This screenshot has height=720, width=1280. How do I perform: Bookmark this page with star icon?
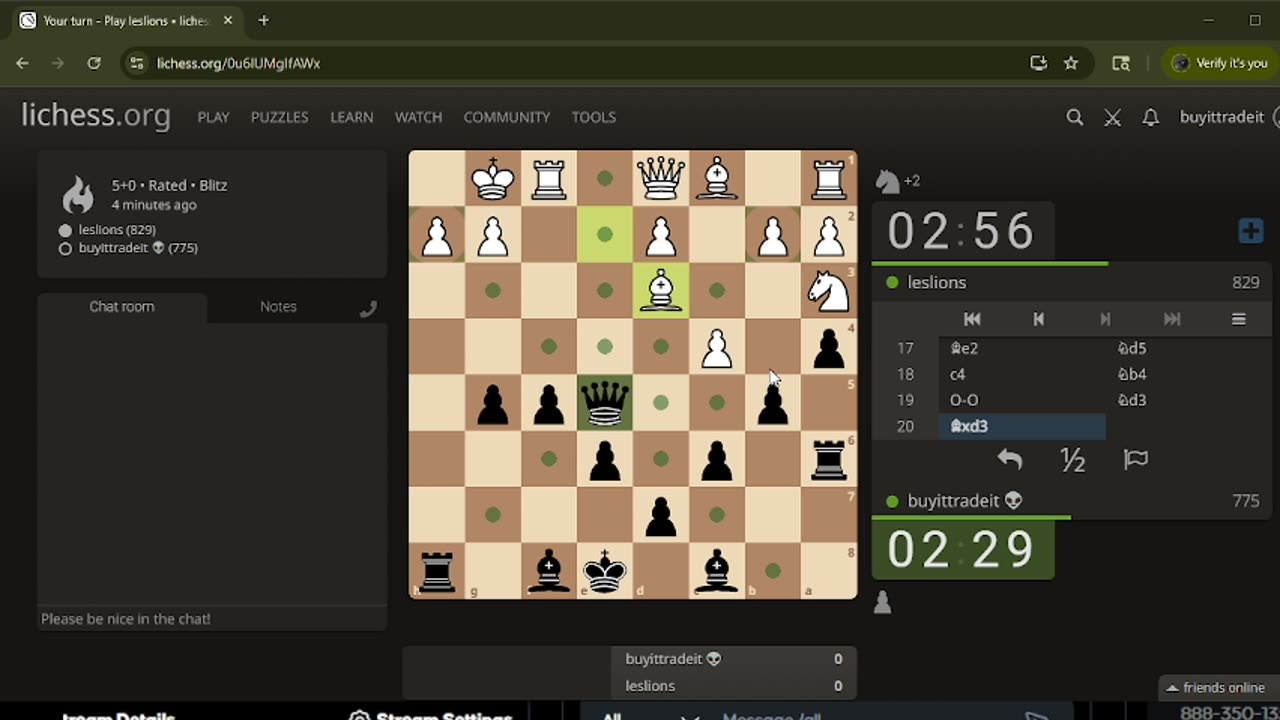click(x=1071, y=63)
